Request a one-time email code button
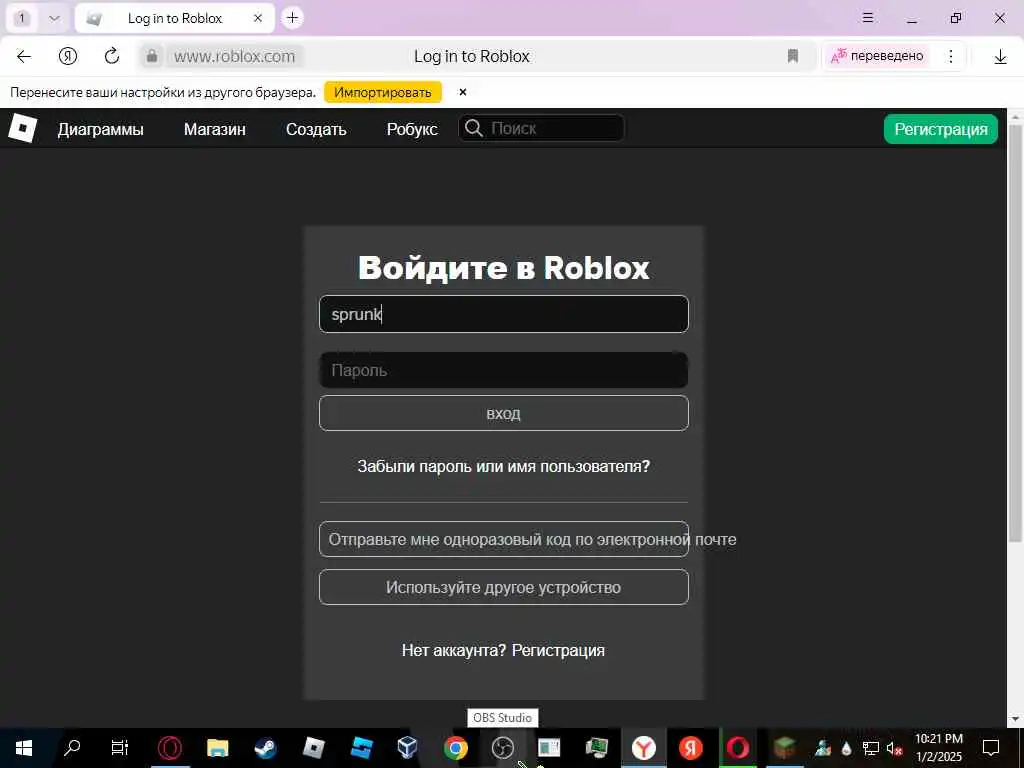The width and height of the screenshot is (1024, 768). 504,539
